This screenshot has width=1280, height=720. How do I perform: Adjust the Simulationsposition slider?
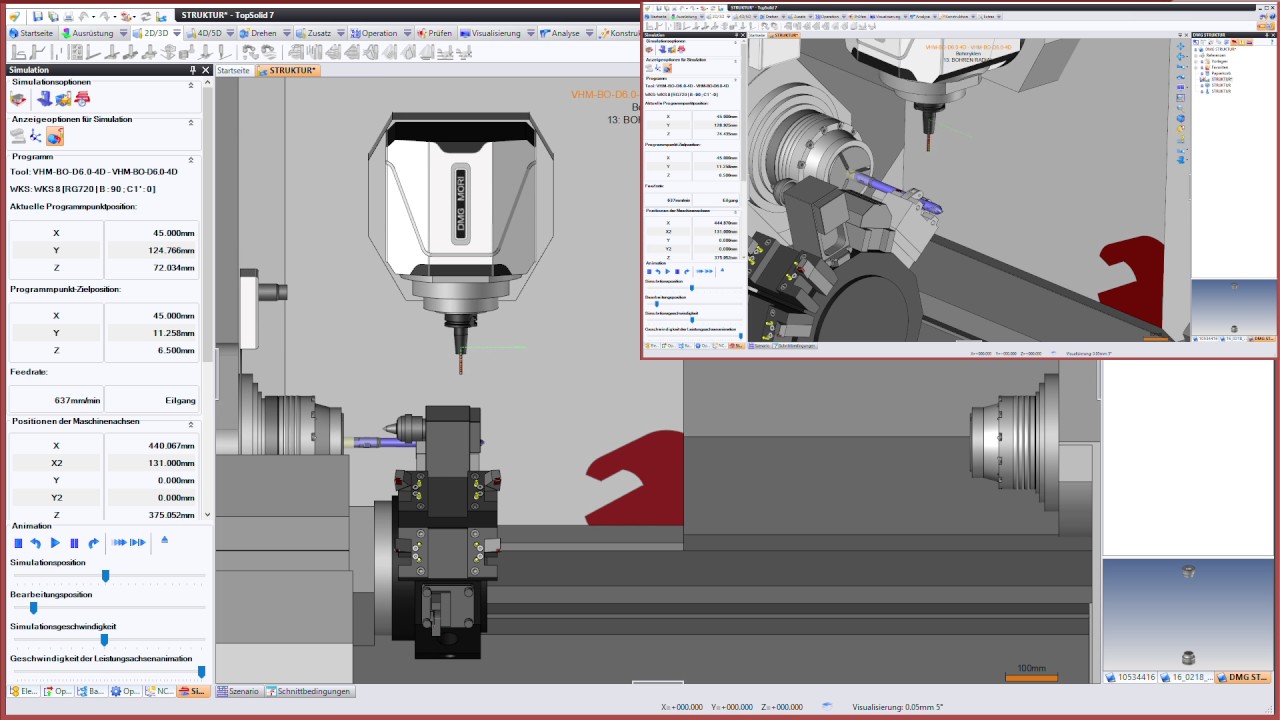(105, 575)
